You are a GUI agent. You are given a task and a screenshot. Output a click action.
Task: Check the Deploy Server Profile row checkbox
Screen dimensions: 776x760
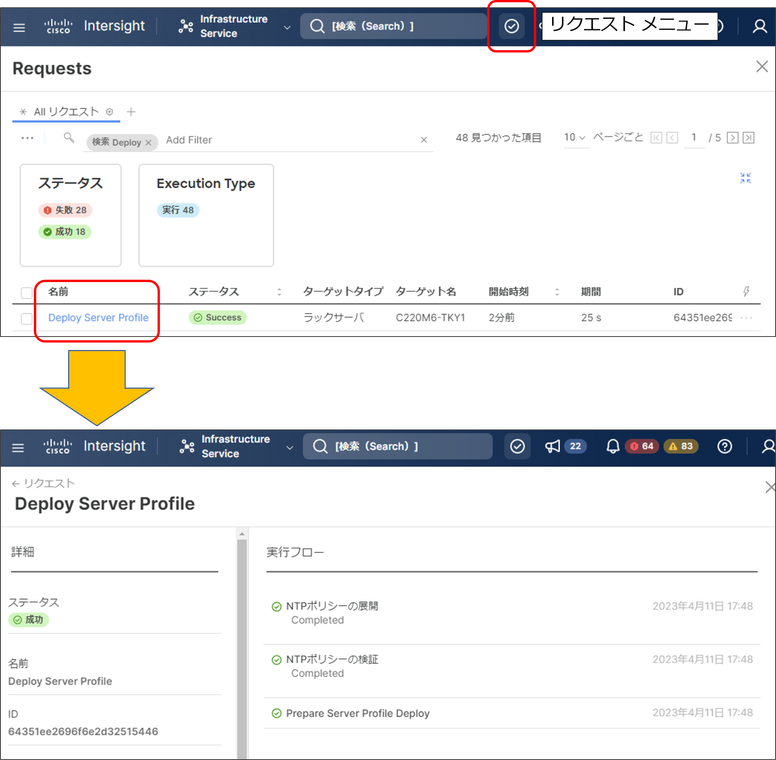pos(27,319)
